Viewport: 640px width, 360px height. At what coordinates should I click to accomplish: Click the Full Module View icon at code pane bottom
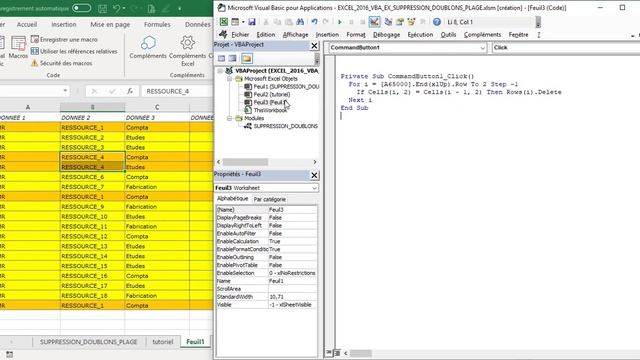tap(337, 352)
